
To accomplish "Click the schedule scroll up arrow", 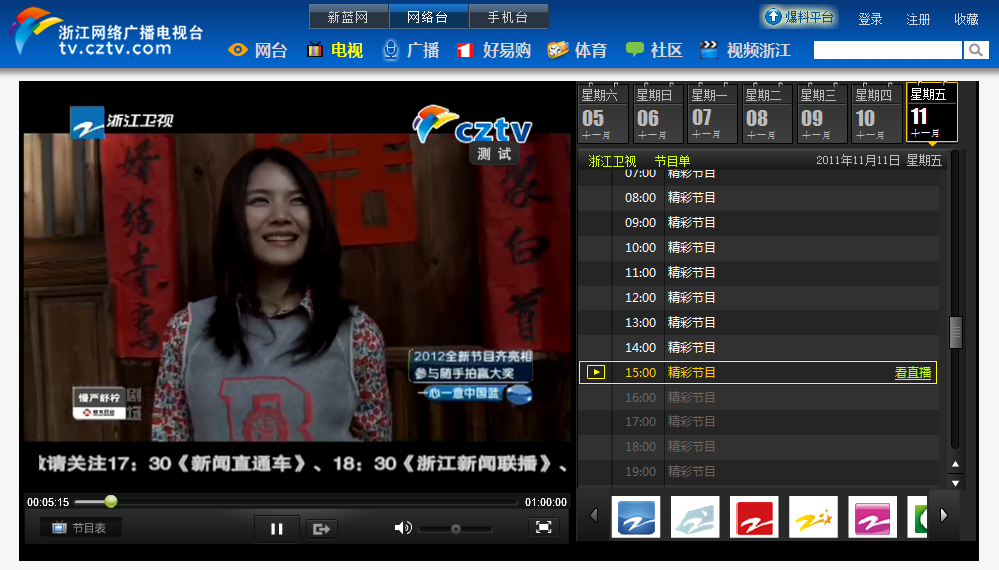I will tap(955, 464).
